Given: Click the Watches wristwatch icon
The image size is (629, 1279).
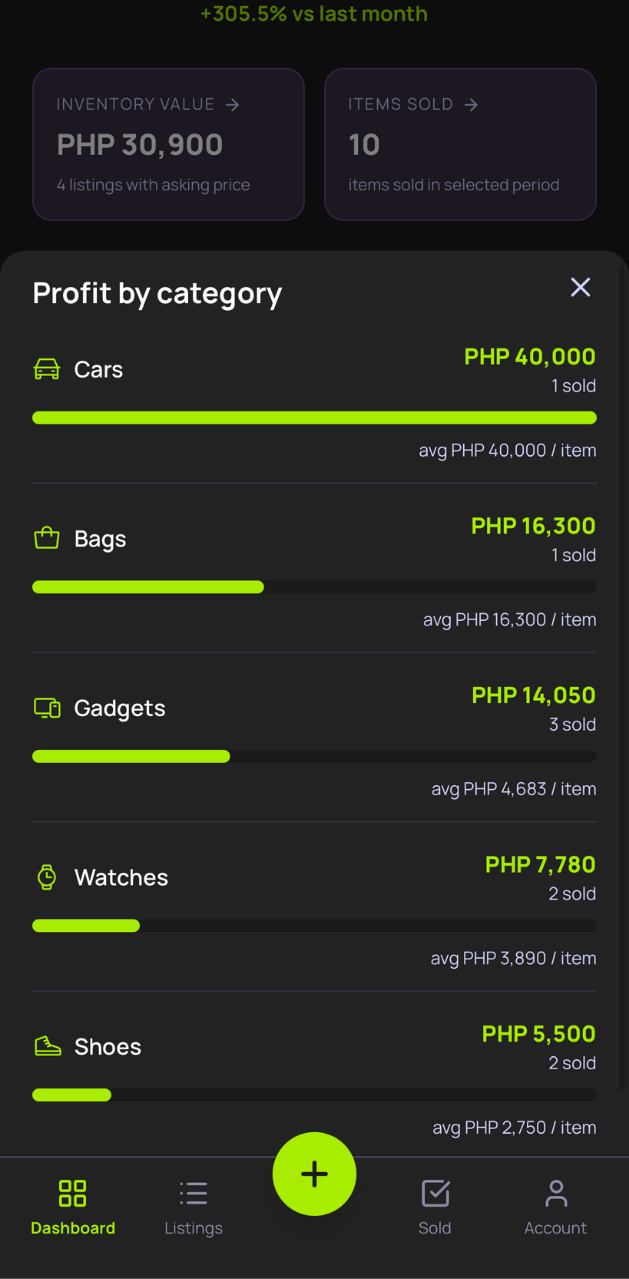Looking at the screenshot, I should tap(46, 877).
